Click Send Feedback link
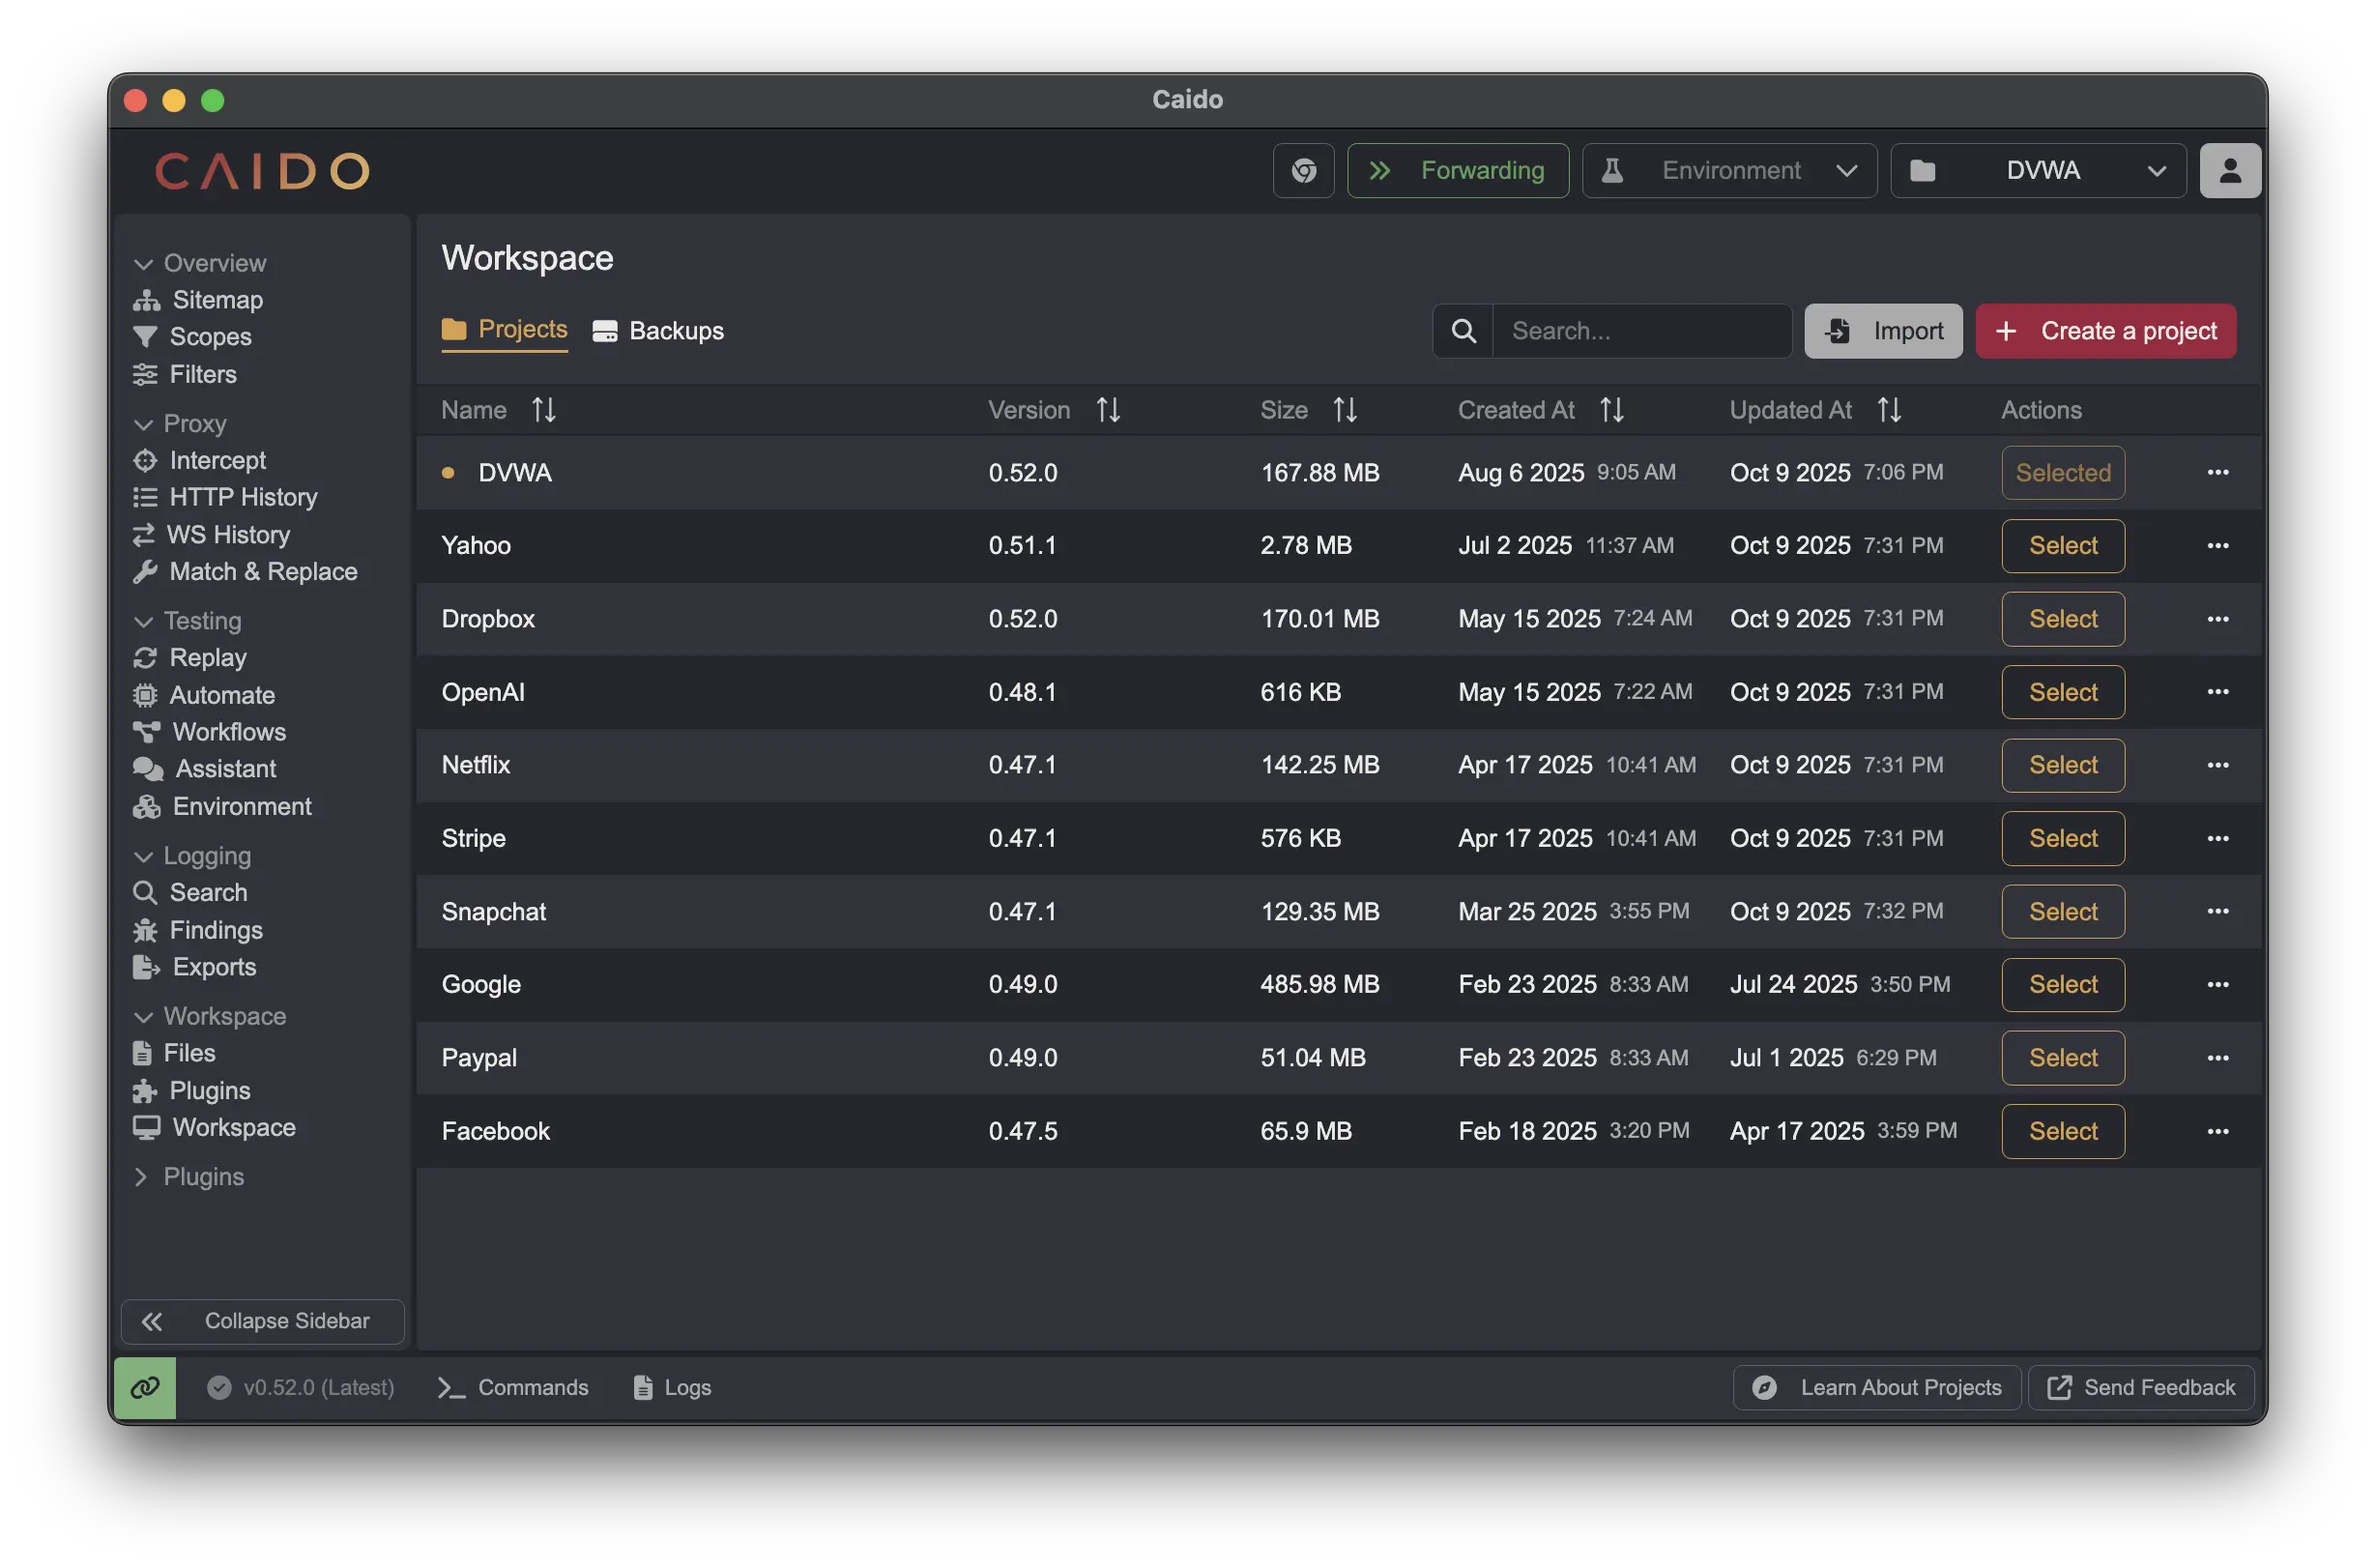The height and width of the screenshot is (1568, 2376). (2141, 1388)
